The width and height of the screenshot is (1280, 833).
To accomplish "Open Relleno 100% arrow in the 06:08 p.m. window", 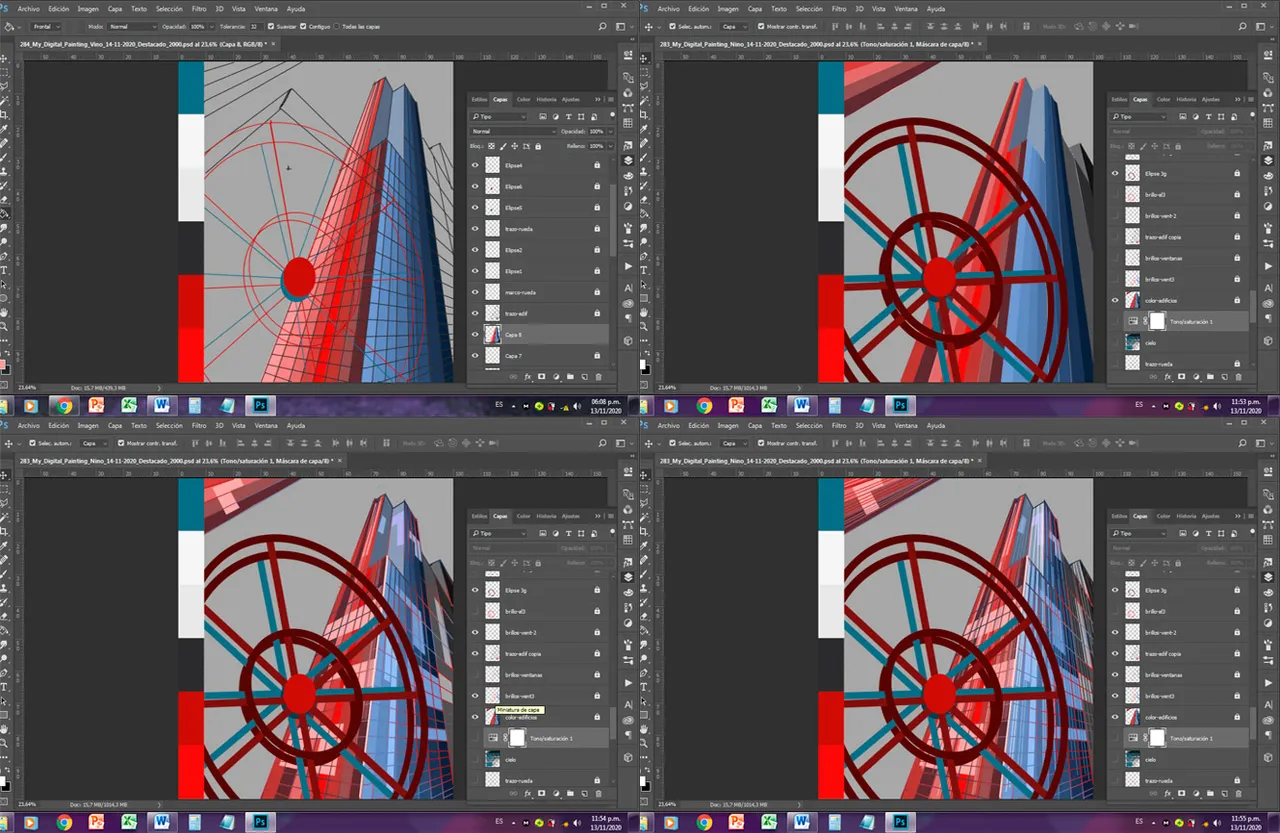I will [x=611, y=146].
